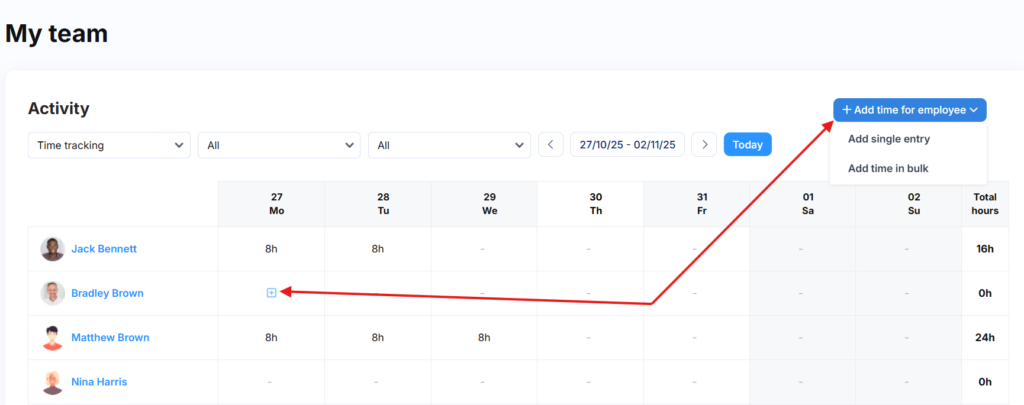The height and width of the screenshot is (405, 1024).
Task: Click Jack Bennett's 8h entry on Tuesday 28
Action: (x=378, y=249)
